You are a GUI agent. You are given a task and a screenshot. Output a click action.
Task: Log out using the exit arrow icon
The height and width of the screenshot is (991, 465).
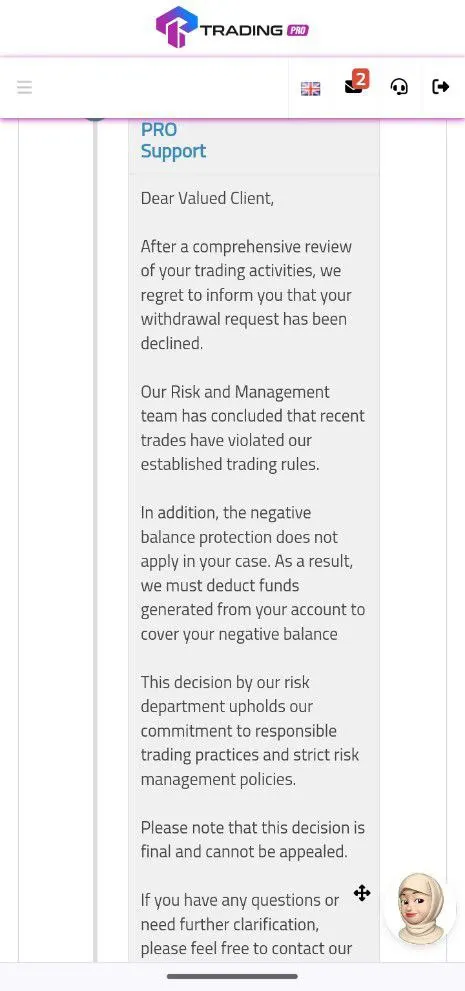pos(440,87)
